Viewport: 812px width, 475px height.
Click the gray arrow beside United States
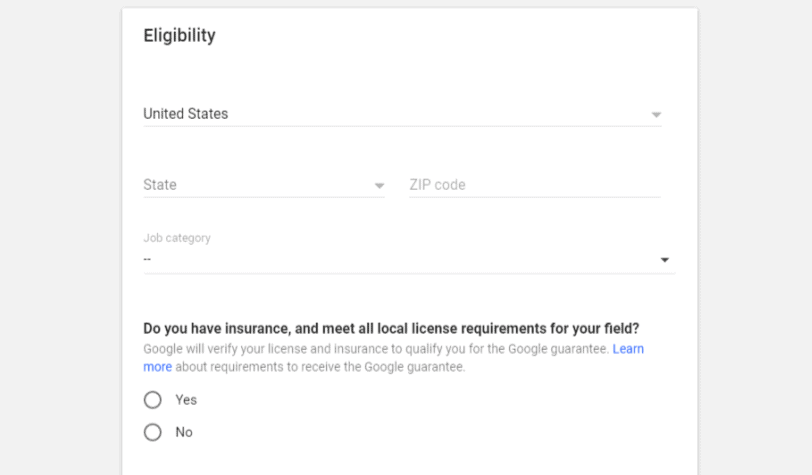pos(656,114)
